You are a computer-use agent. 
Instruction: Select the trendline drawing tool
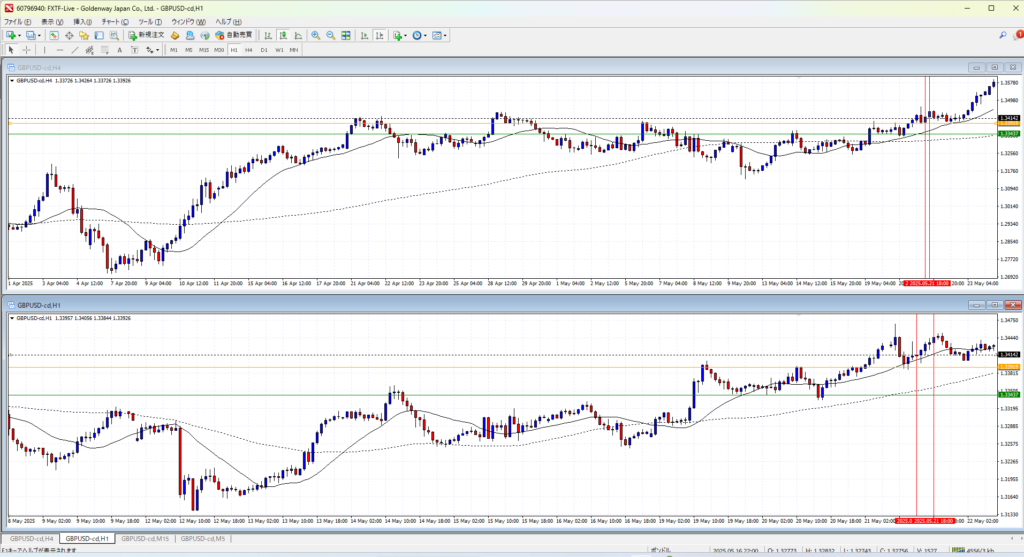(76, 50)
